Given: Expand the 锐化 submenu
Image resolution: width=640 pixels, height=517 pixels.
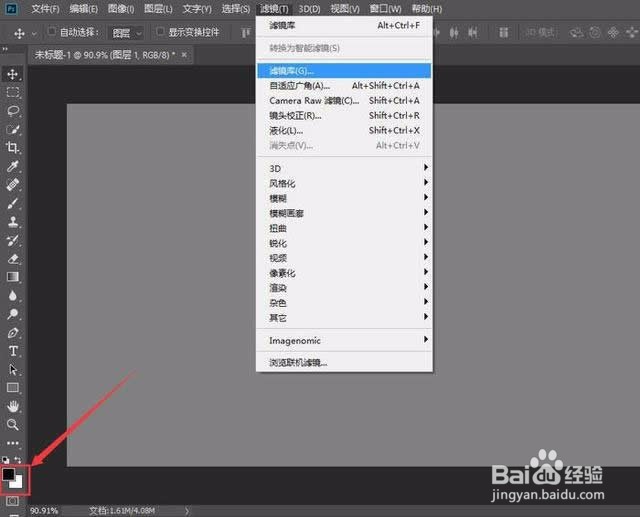Looking at the screenshot, I should coord(344,243).
